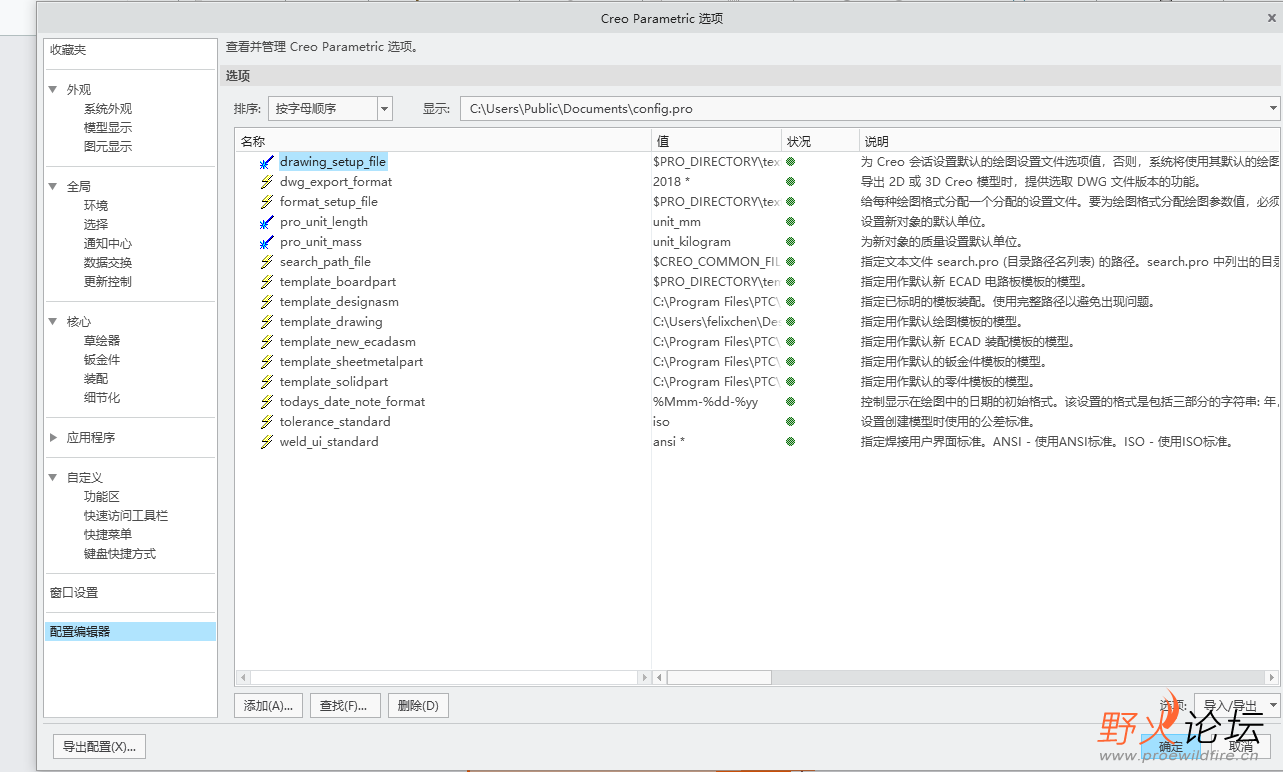Screen dimensions: 1283x772
Task: Click green status dot for drawing_setup_file
Action: click(x=790, y=161)
